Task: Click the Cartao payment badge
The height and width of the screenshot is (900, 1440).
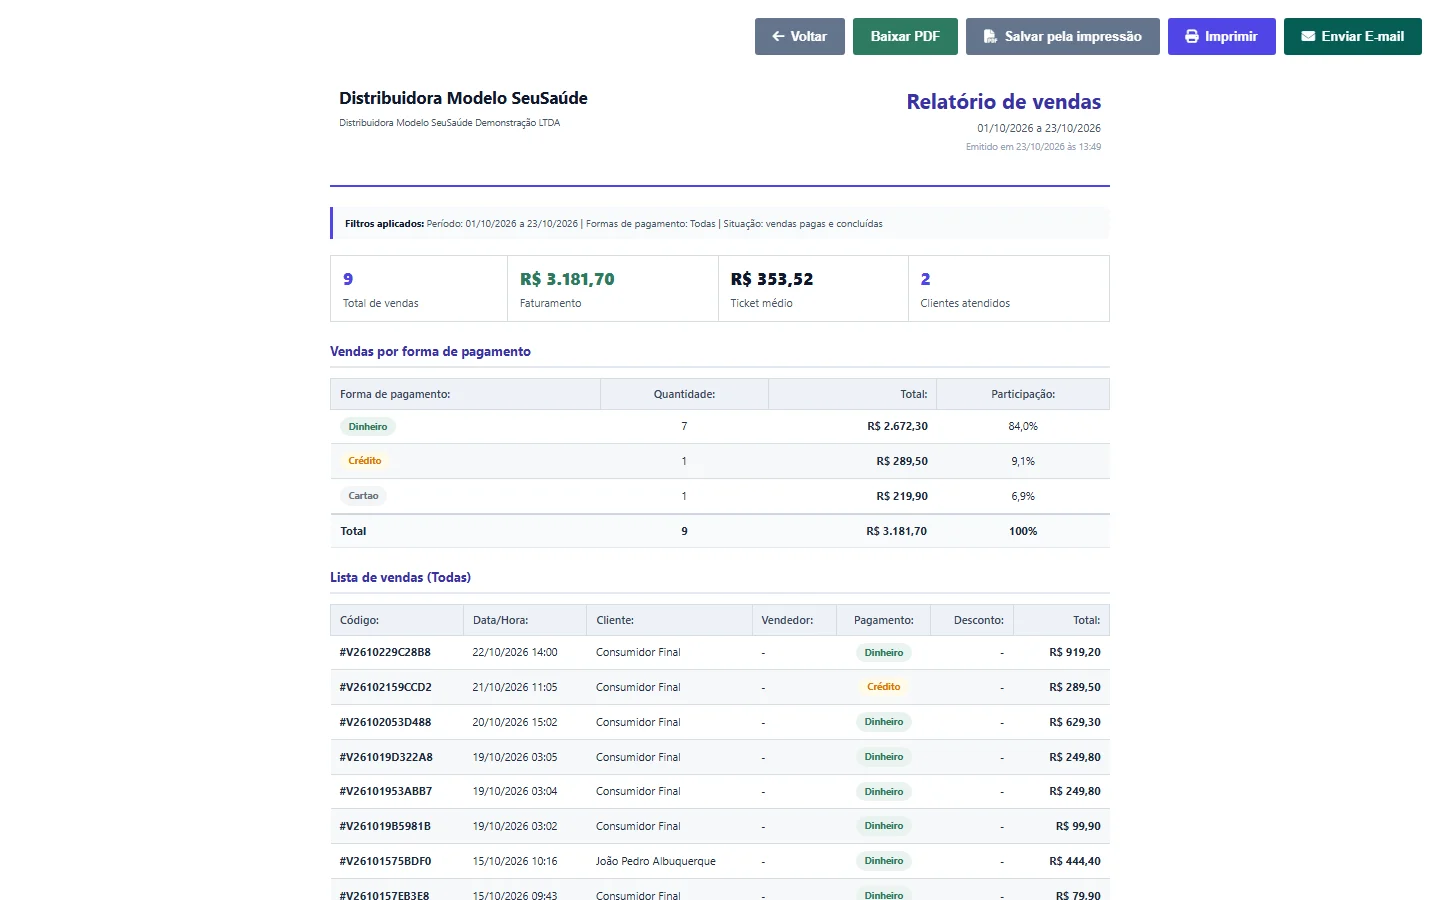Action: (364, 496)
